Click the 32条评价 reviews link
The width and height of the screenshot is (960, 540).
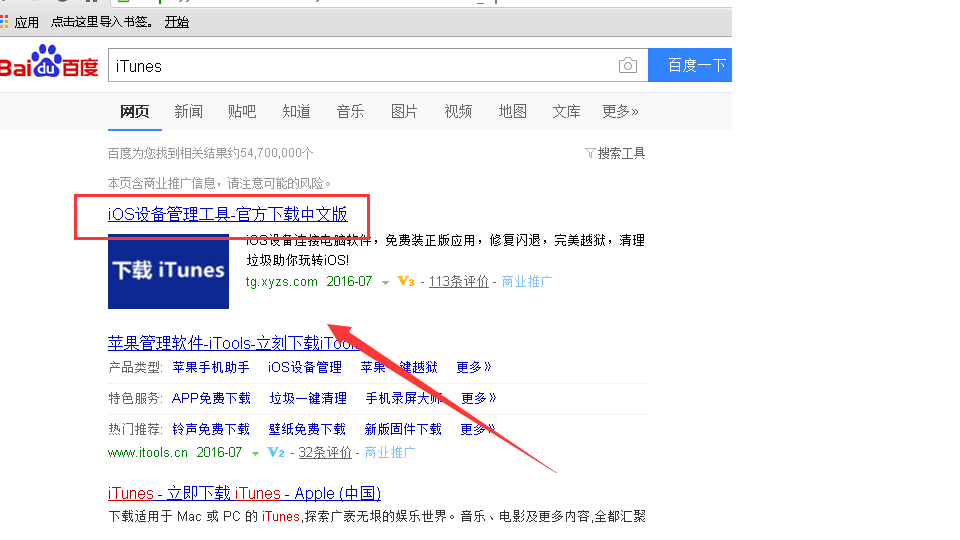click(325, 452)
